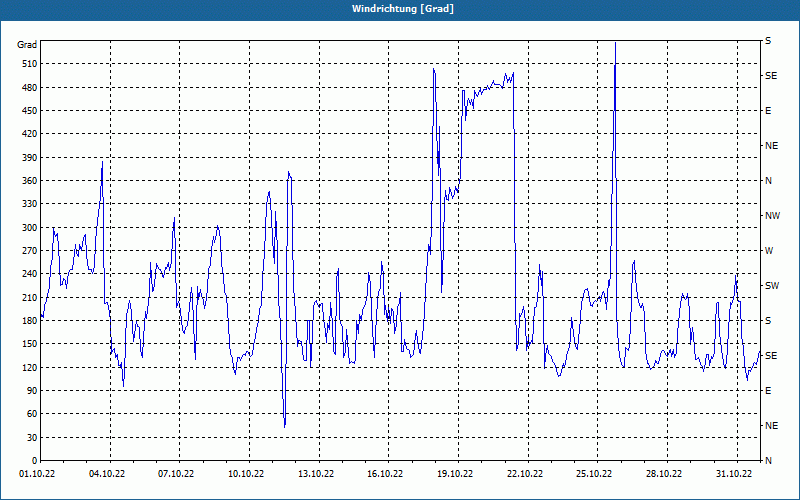800x500 pixels.
Task: Click the date label 07.10.22
Action: (176, 474)
